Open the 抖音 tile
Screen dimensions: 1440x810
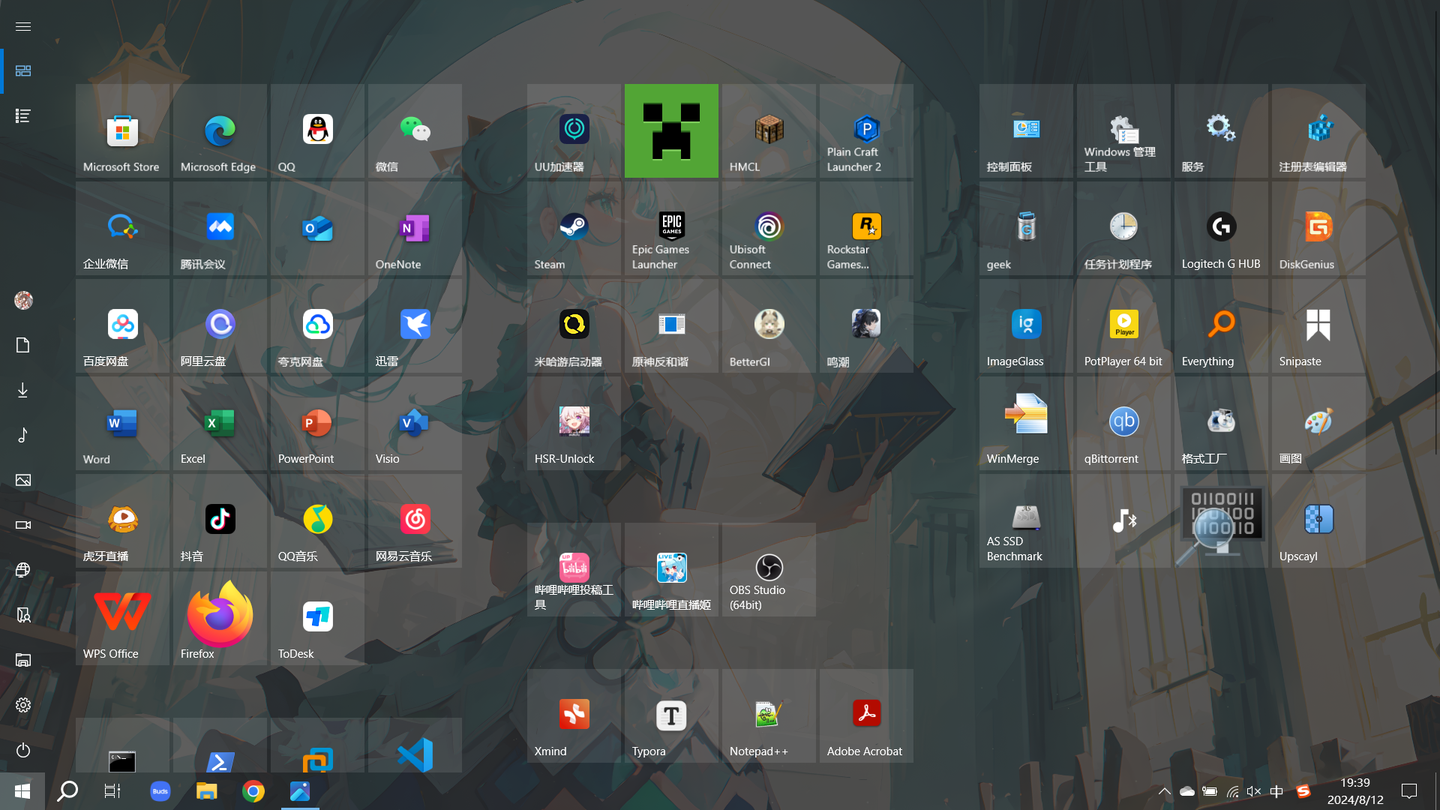click(x=219, y=521)
